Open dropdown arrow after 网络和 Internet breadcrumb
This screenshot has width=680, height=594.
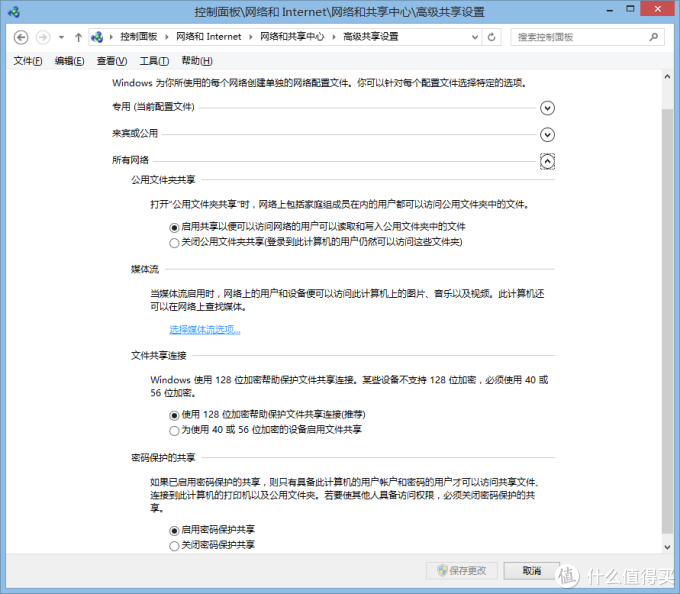click(x=251, y=37)
